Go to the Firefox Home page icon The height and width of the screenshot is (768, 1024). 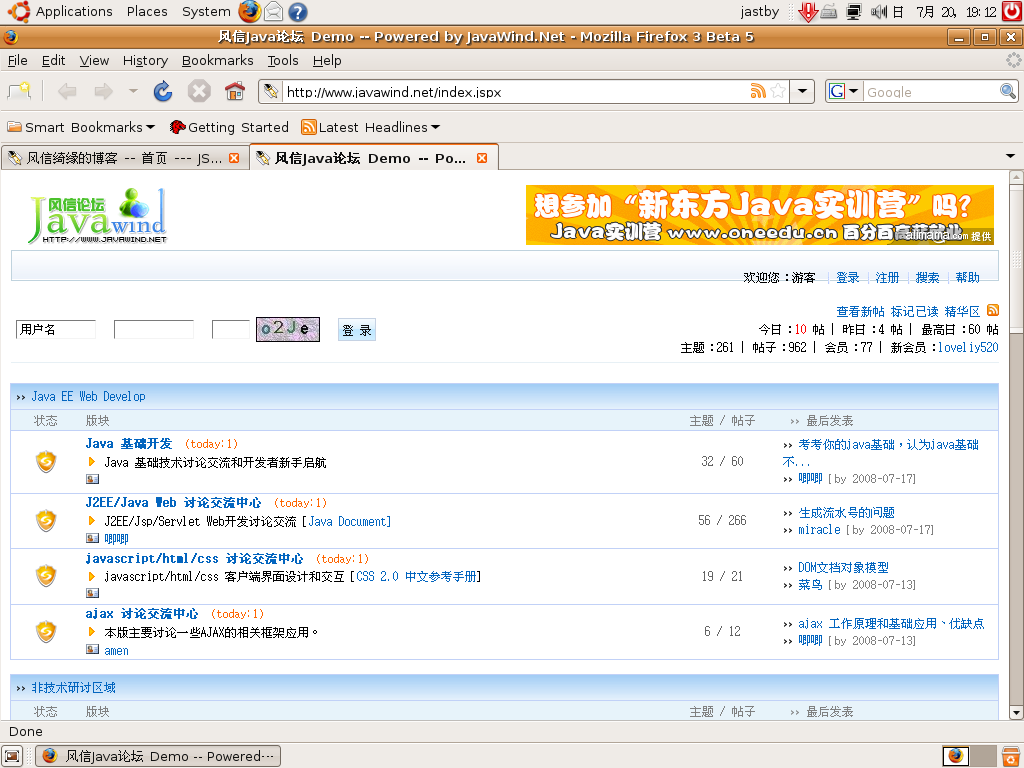[235, 92]
